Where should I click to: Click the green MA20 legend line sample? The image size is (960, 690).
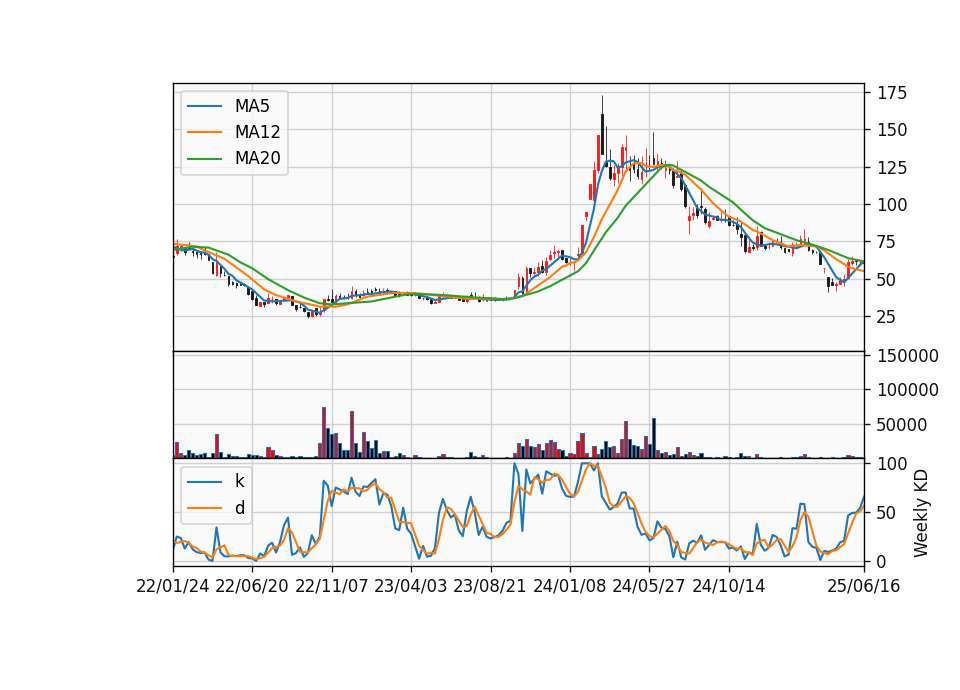coord(204,158)
